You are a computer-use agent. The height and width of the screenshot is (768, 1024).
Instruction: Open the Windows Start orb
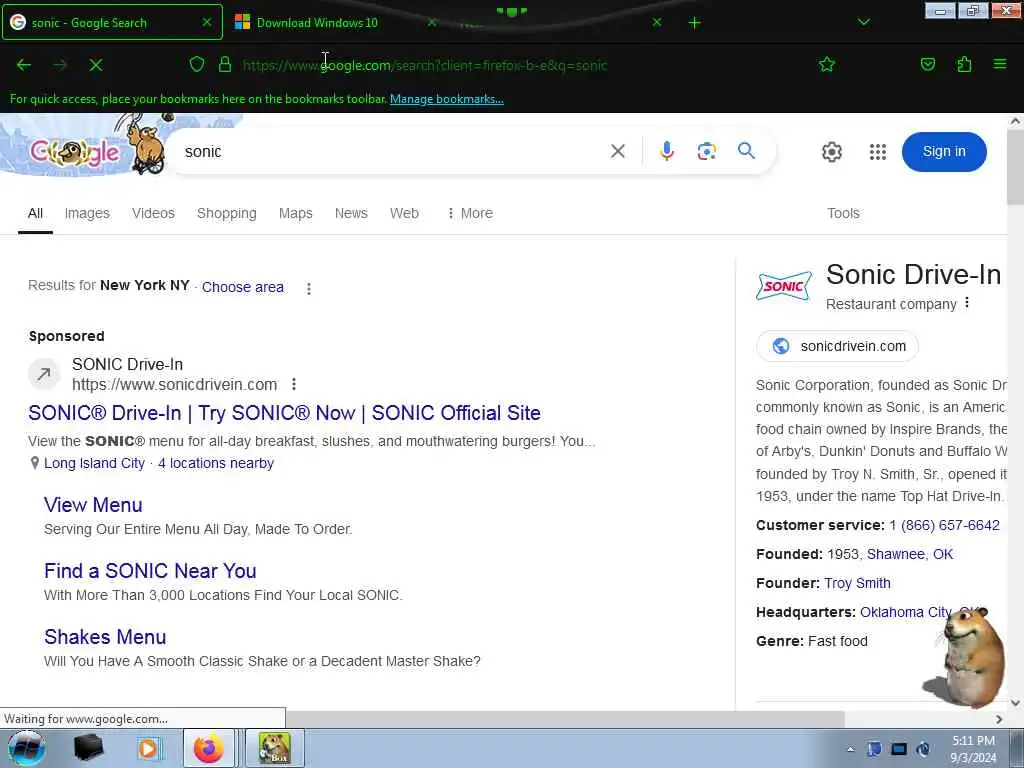26,748
